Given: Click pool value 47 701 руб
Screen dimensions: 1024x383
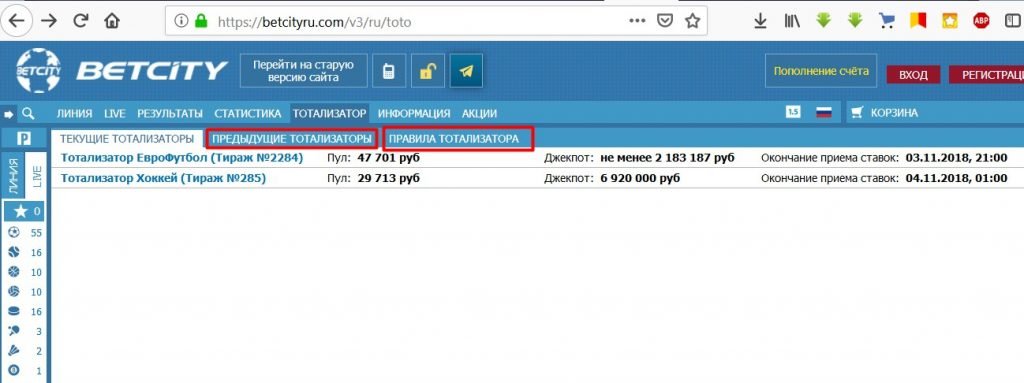Looking at the screenshot, I should point(389,158).
